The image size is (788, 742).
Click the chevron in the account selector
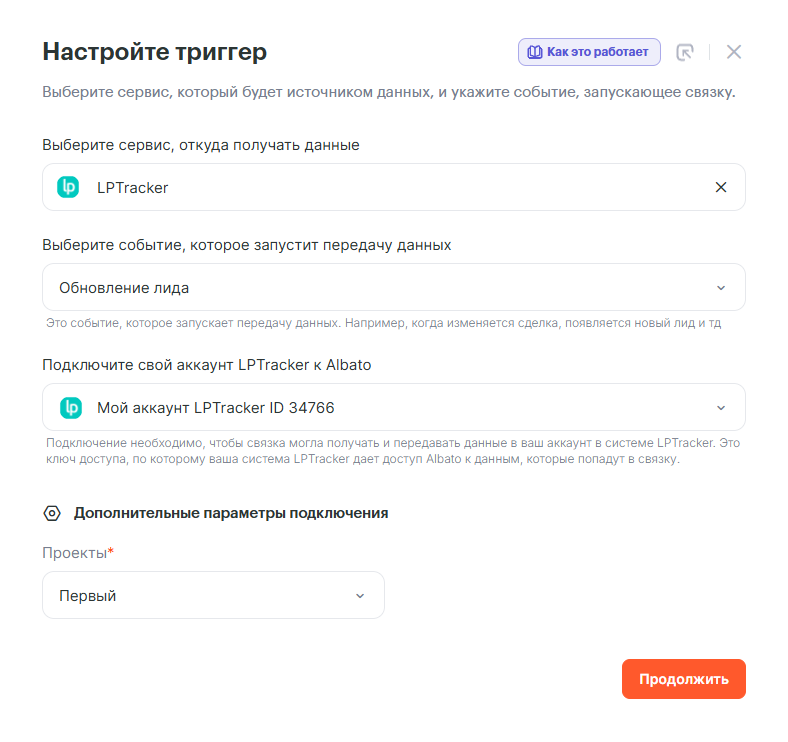[721, 407]
